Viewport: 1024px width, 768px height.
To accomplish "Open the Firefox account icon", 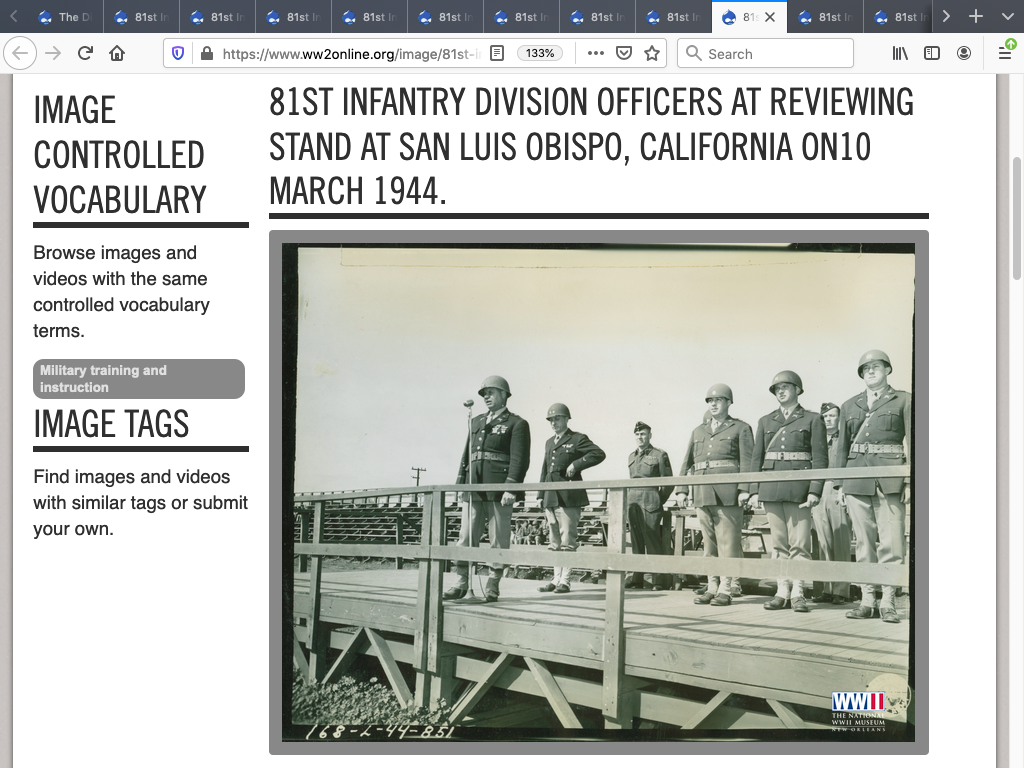I will pyautogui.click(x=964, y=54).
